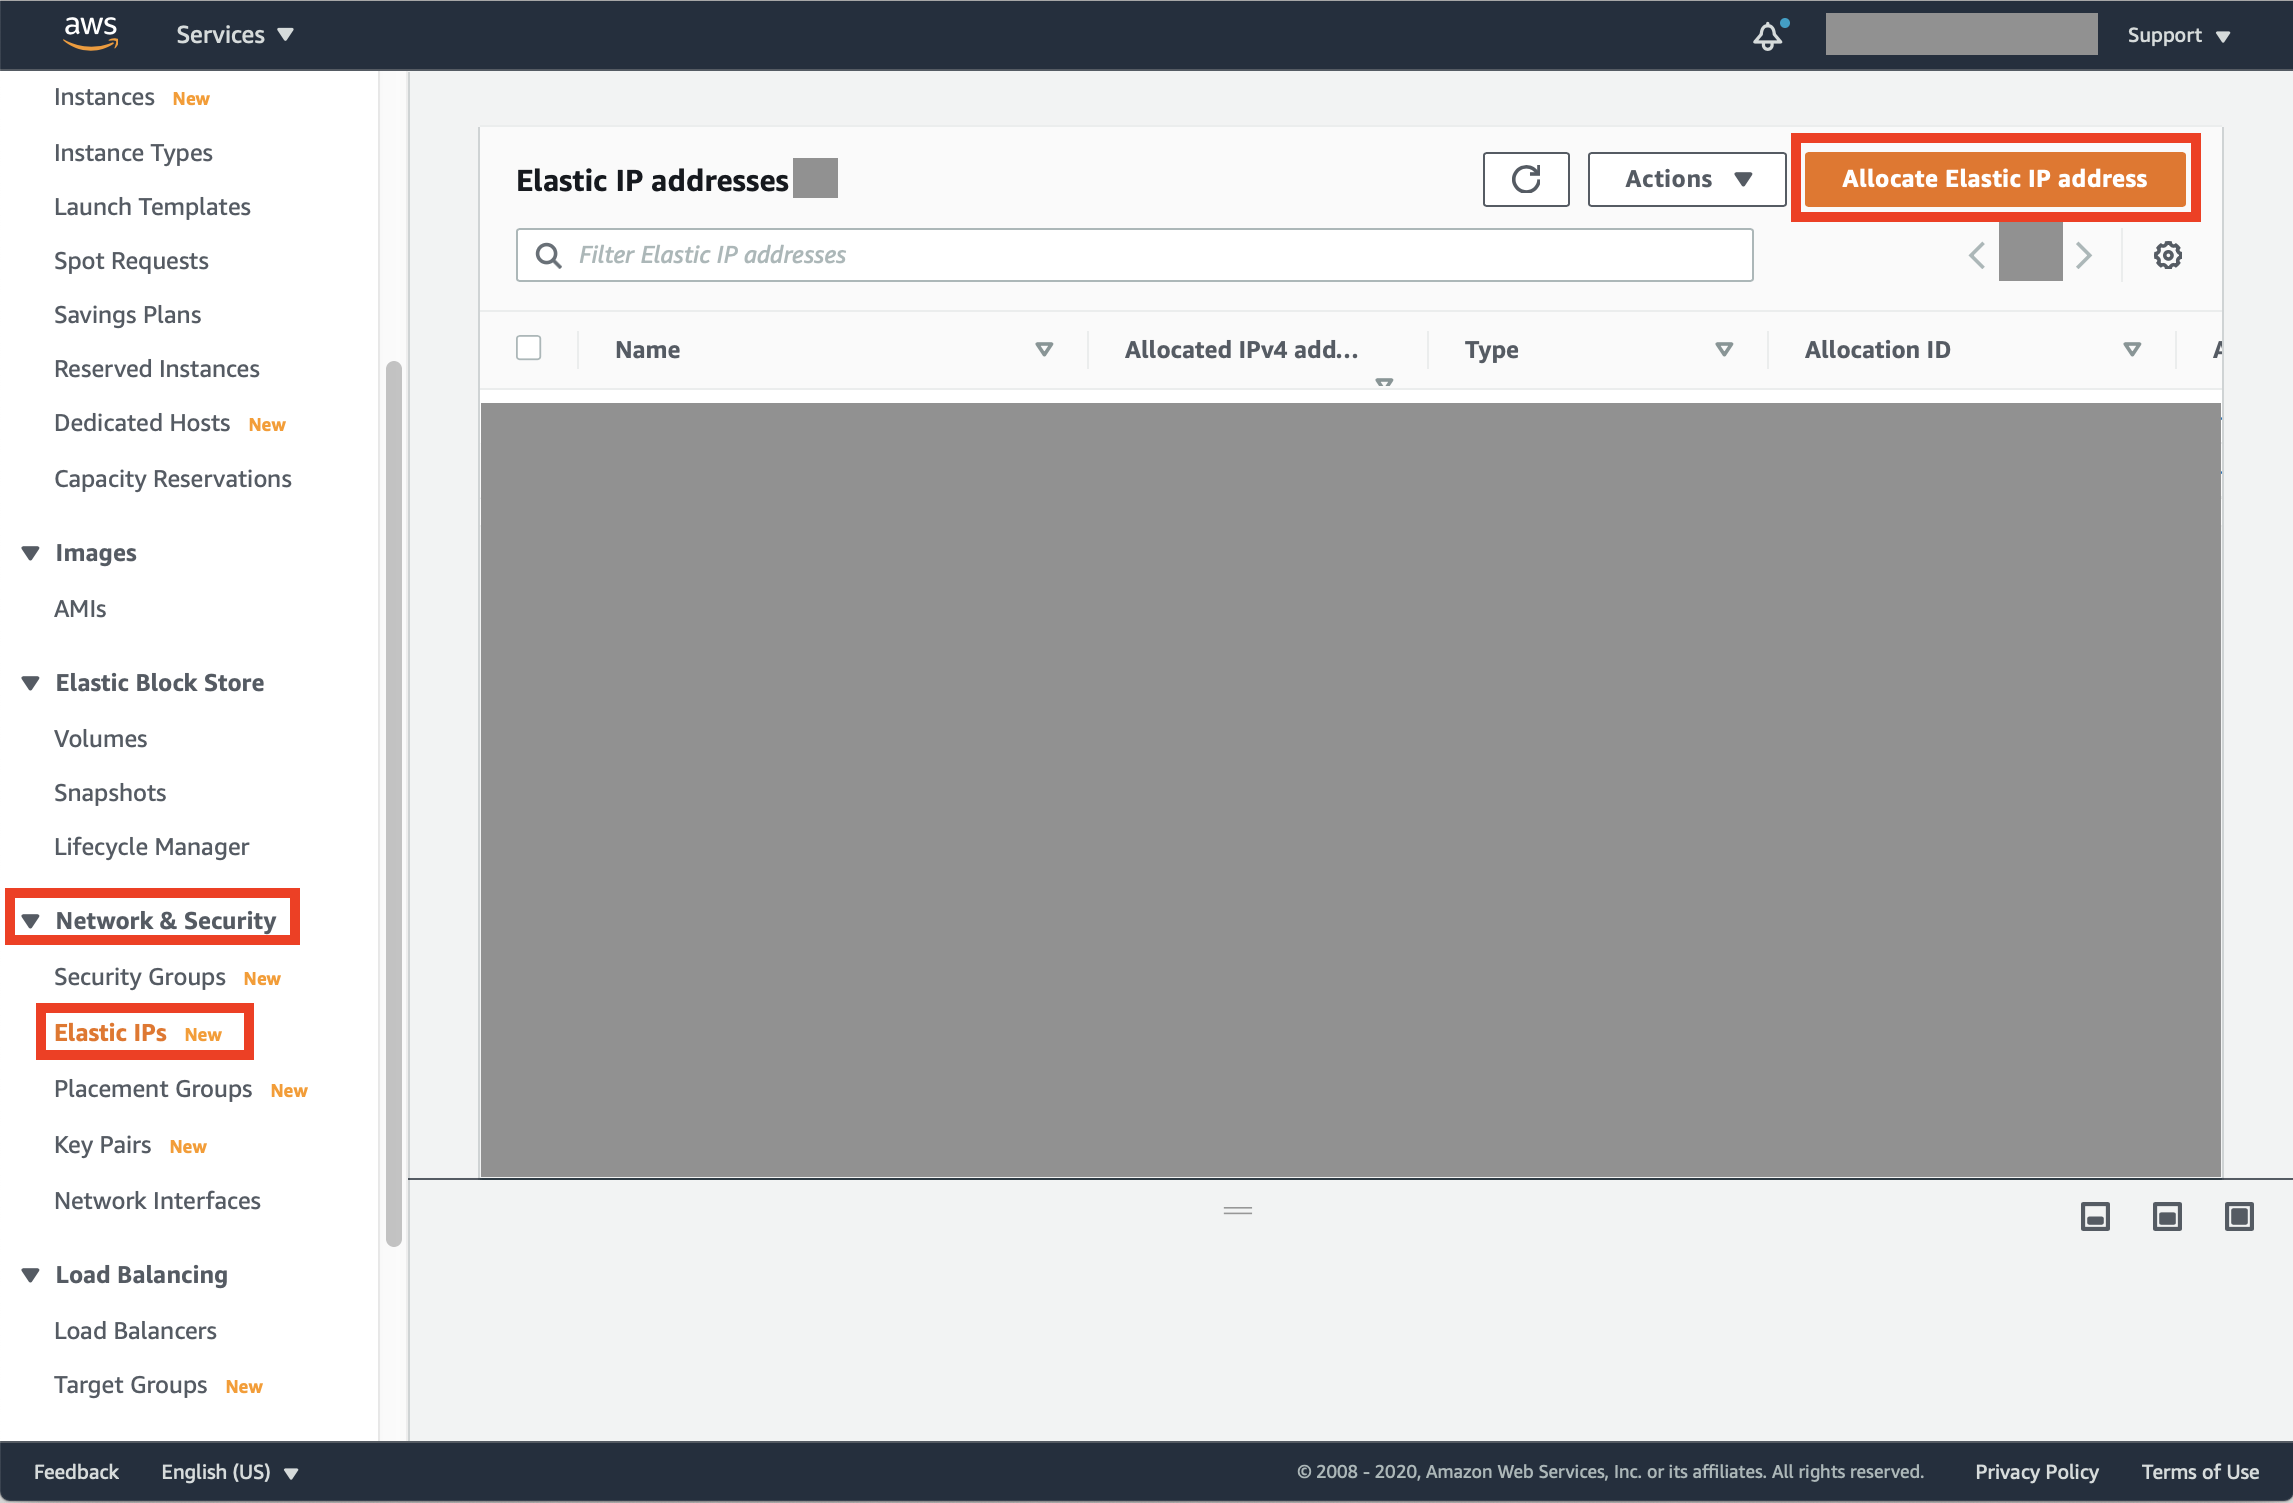This screenshot has height=1503, width=2293.
Task: Sort by Allocated IPv4 address arrow
Action: coord(1384,381)
